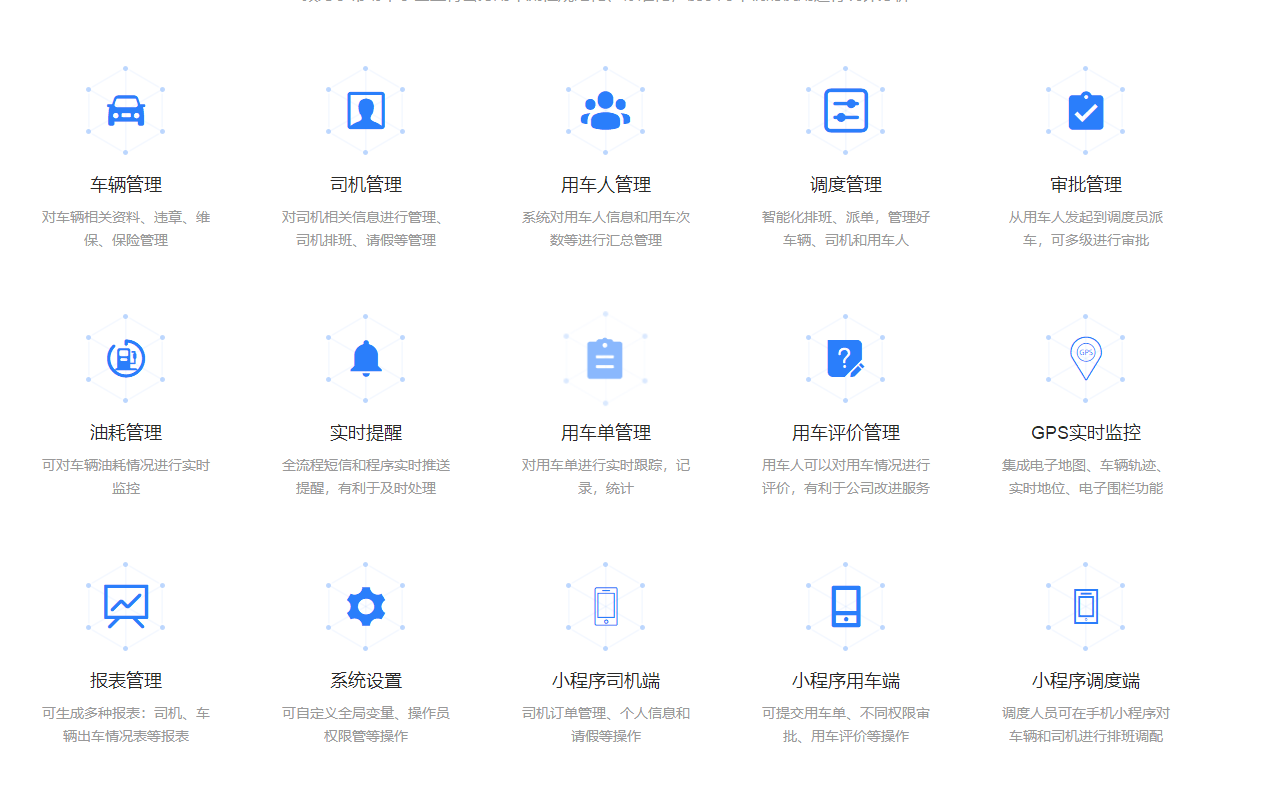Click the 报表管理 heading
The height and width of the screenshot is (792, 1263).
click(x=125, y=680)
